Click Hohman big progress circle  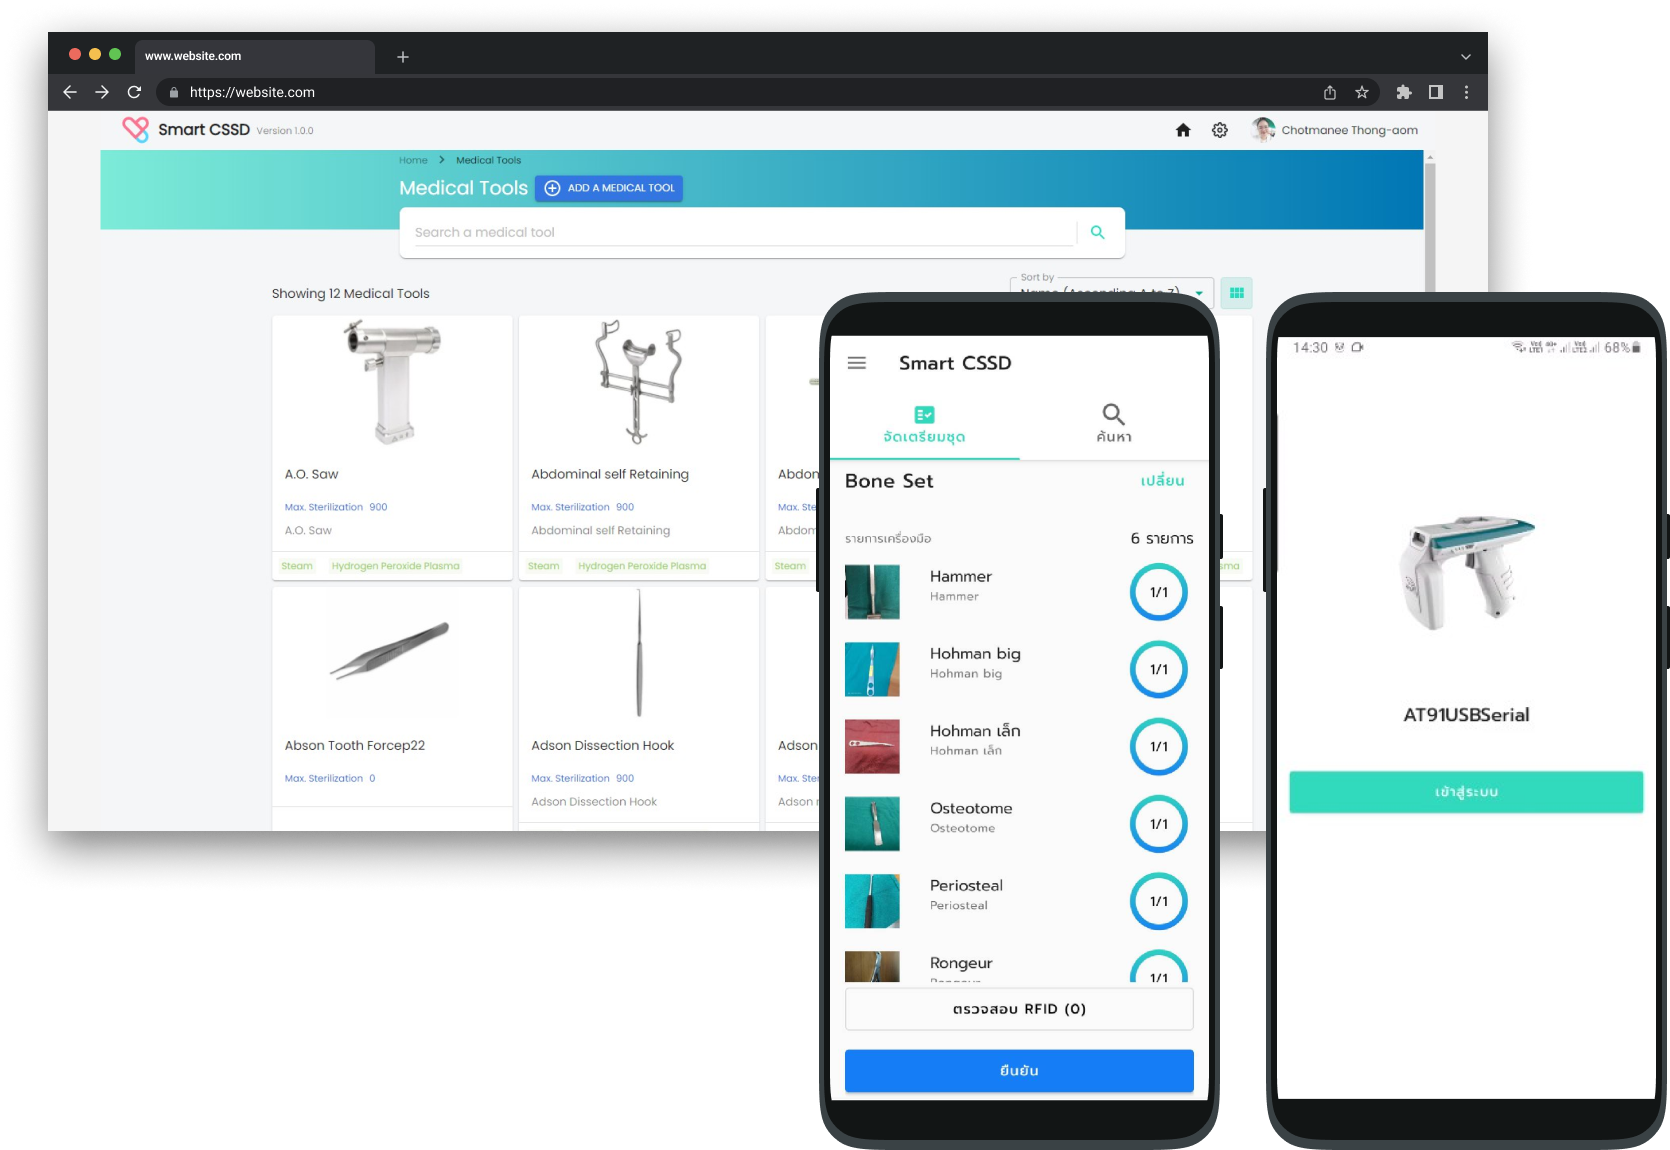(x=1159, y=669)
